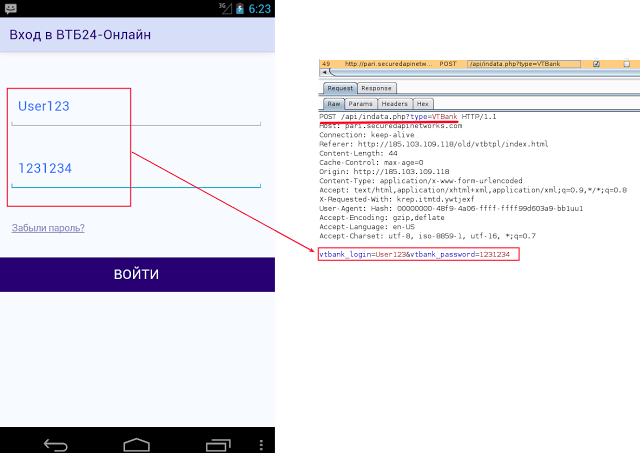Open the Params tab
Screen dimensions: 640x453
[x=360, y=103]
